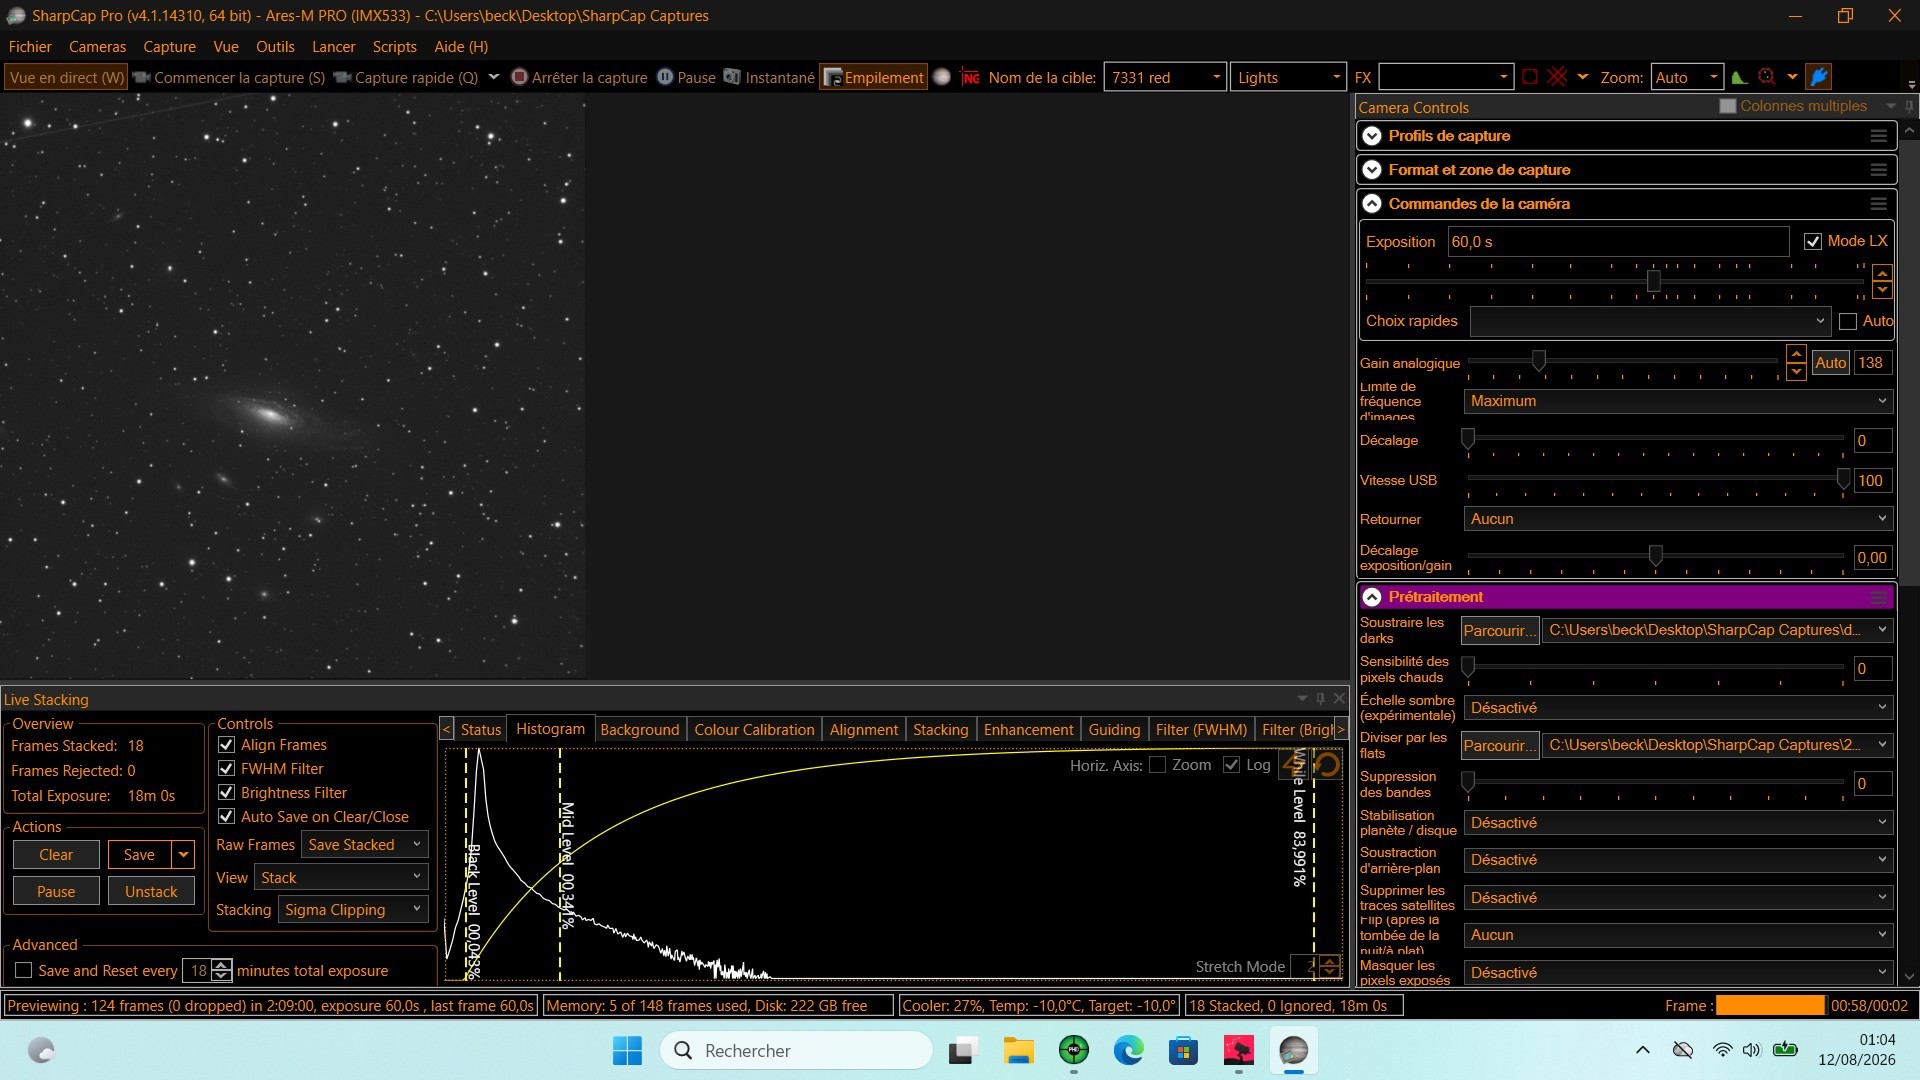Image resolution: width=1920 pixels, height=1080 pixels.
Task: Open Microsoft Store from the taskbar
Action: pyautogui.click(x=1184, y=1050)
